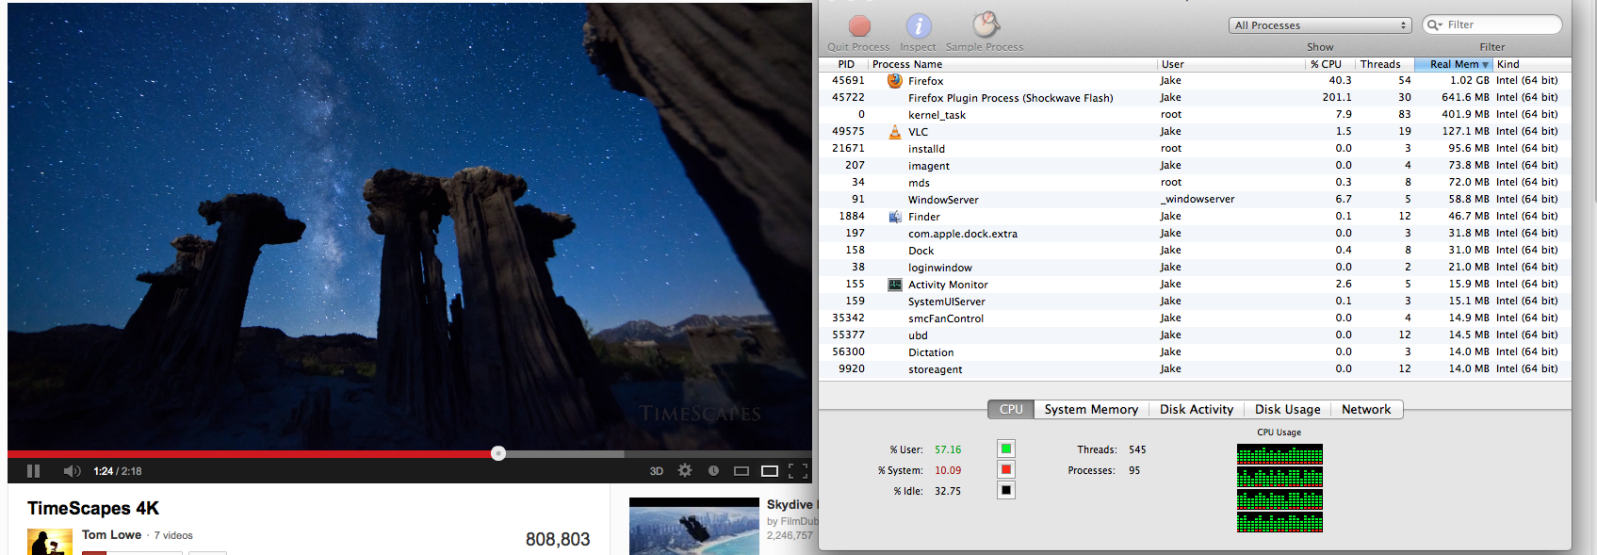Select the smcFanControl process row
This screenshot has width=1597, height=555.
pos(1194,318)
